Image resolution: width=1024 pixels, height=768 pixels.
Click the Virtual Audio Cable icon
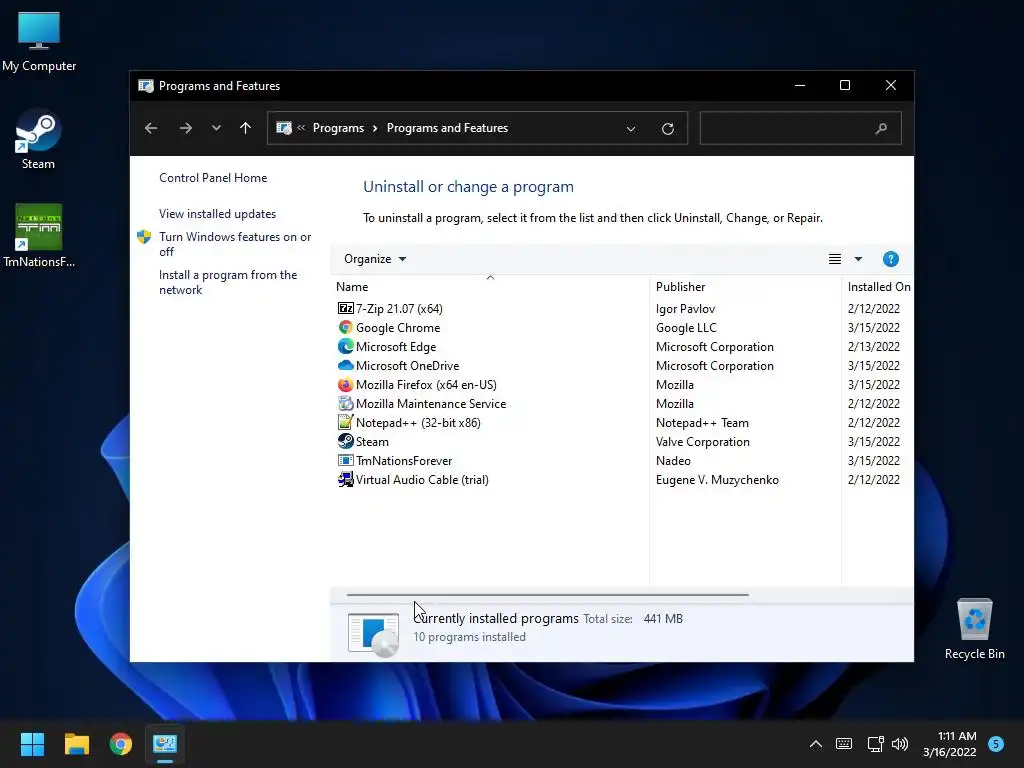coord(345,479)
